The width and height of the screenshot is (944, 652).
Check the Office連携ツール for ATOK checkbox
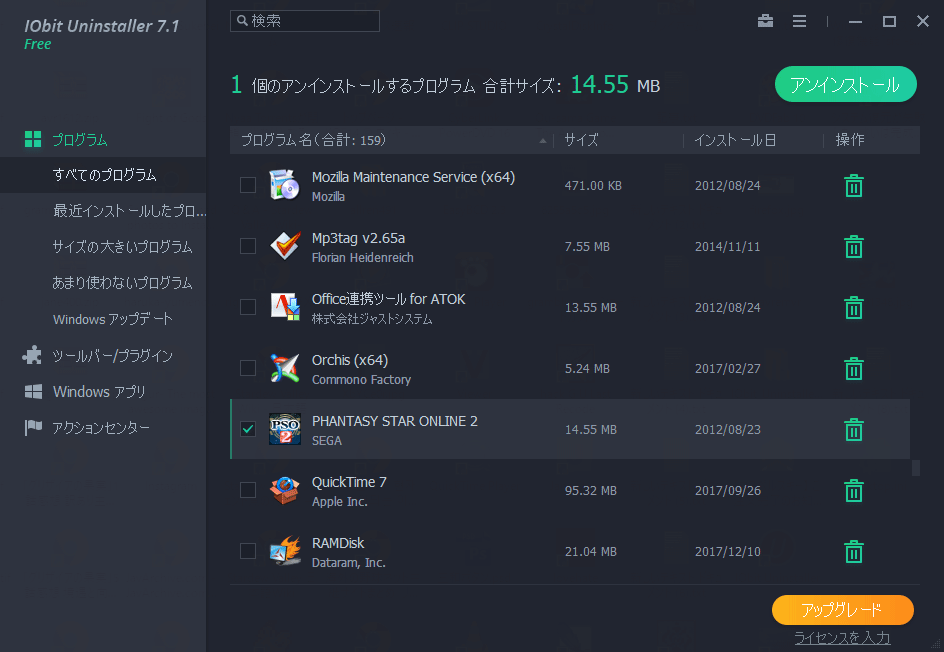[x=247, y=307]
